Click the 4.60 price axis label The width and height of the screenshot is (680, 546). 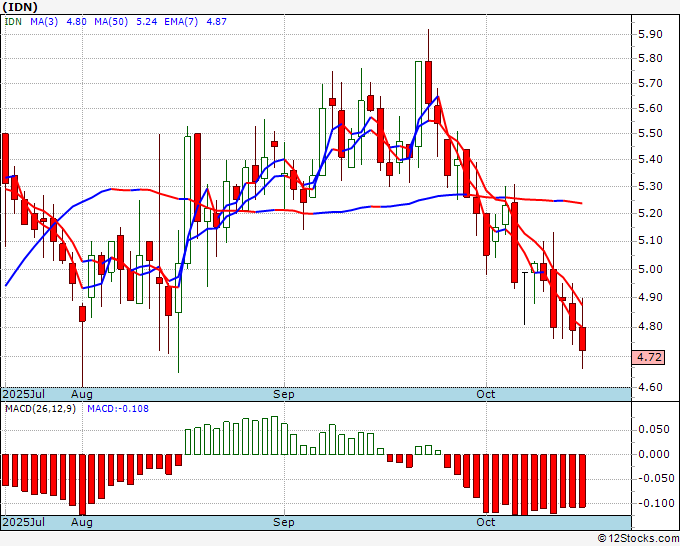click(x=651, y=387)
